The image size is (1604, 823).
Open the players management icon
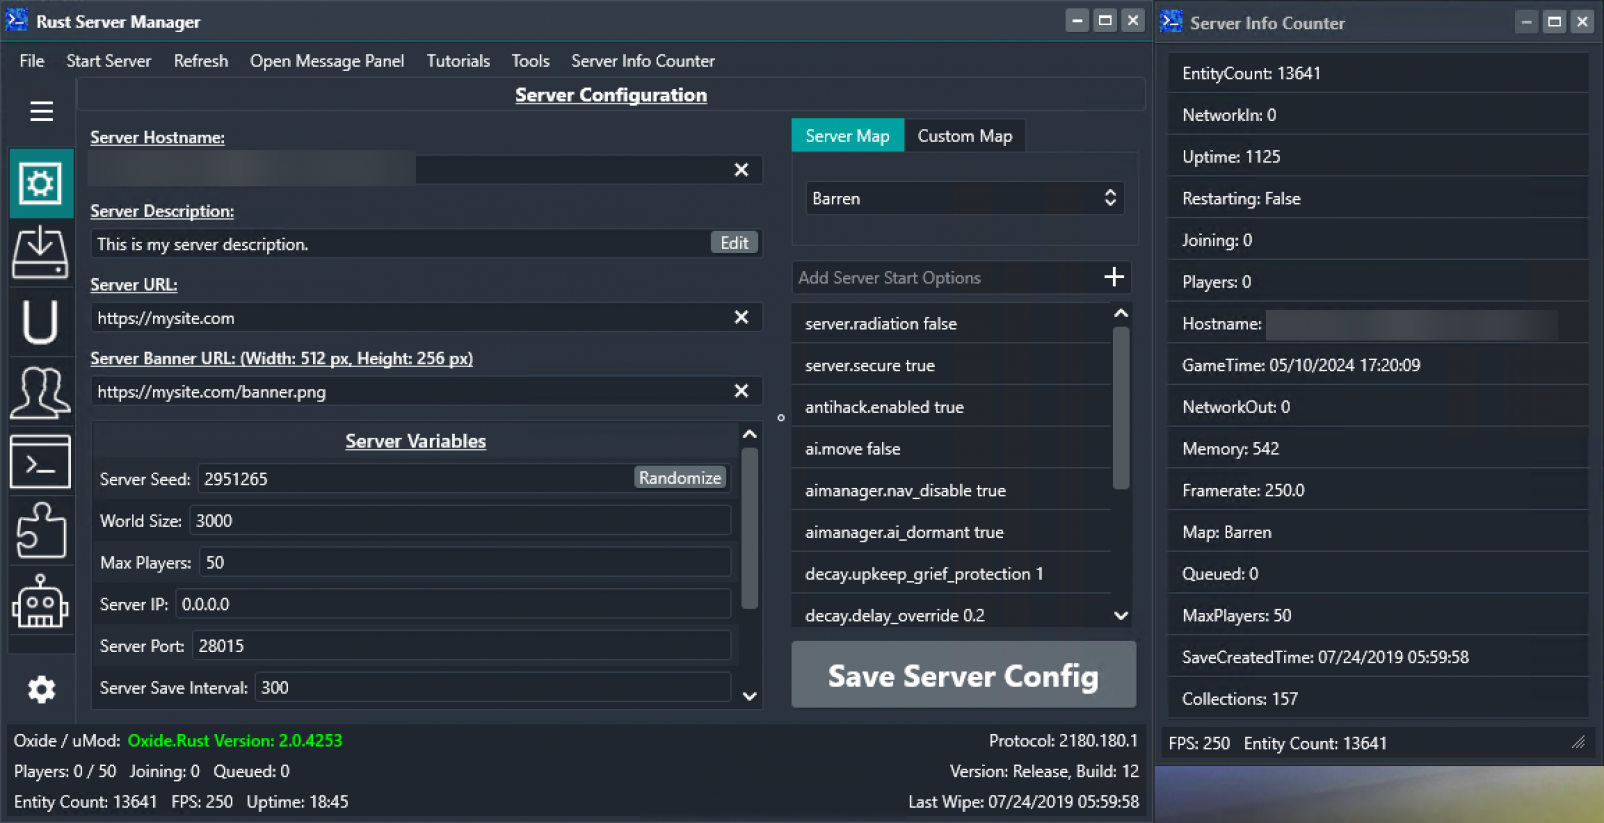[41, 391]
